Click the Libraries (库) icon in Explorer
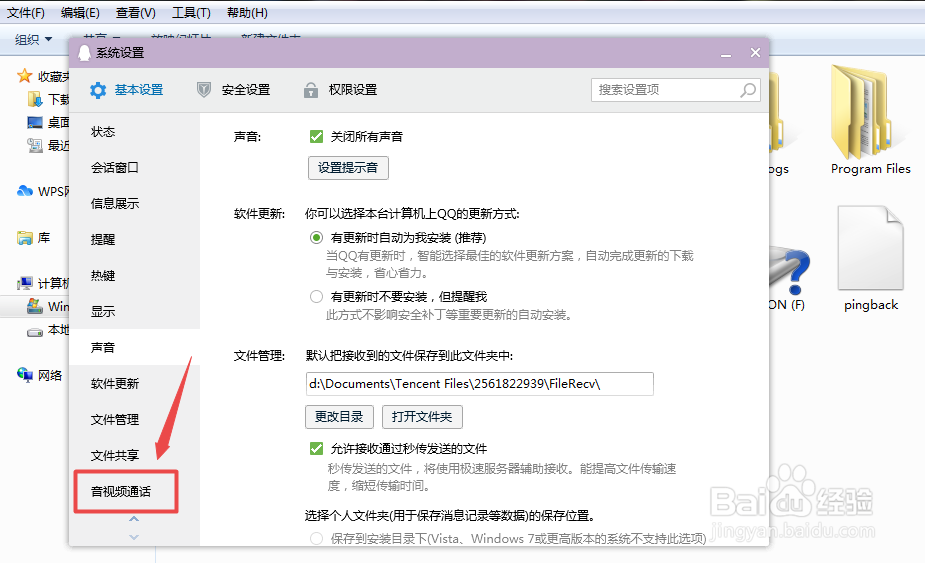 (x=25, y=238)
